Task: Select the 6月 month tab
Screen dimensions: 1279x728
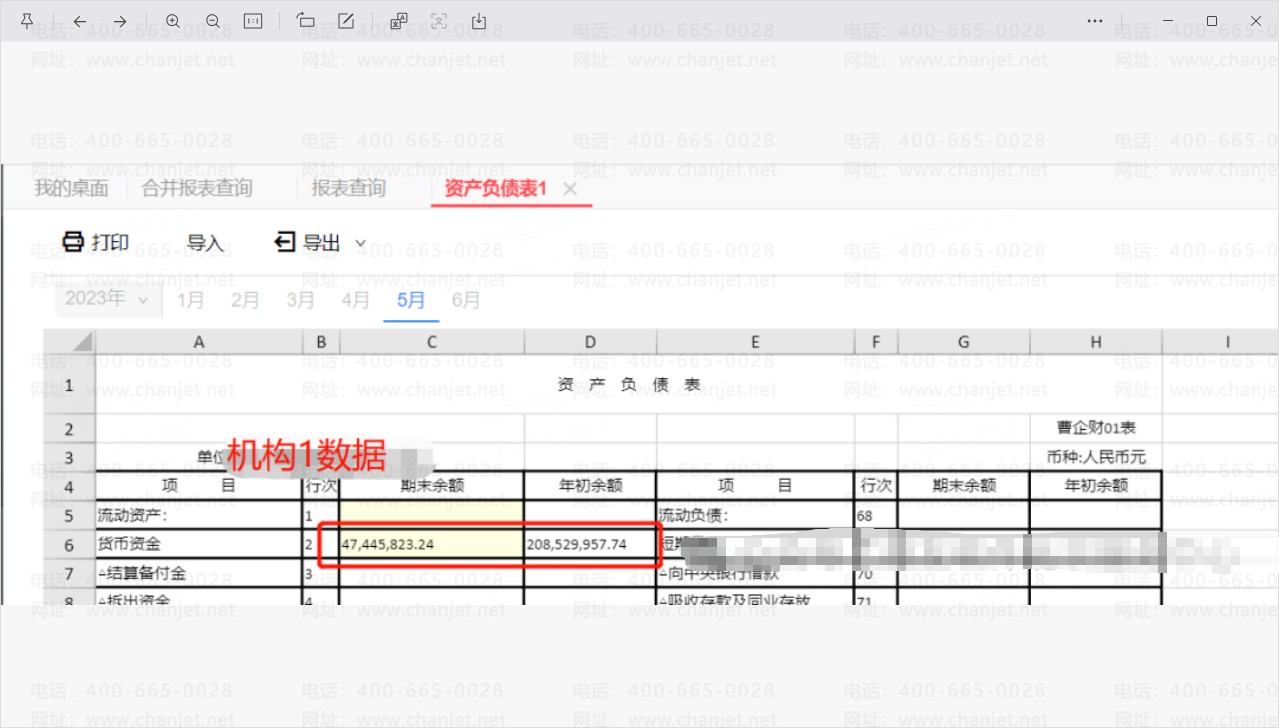Action: (466, 300)
